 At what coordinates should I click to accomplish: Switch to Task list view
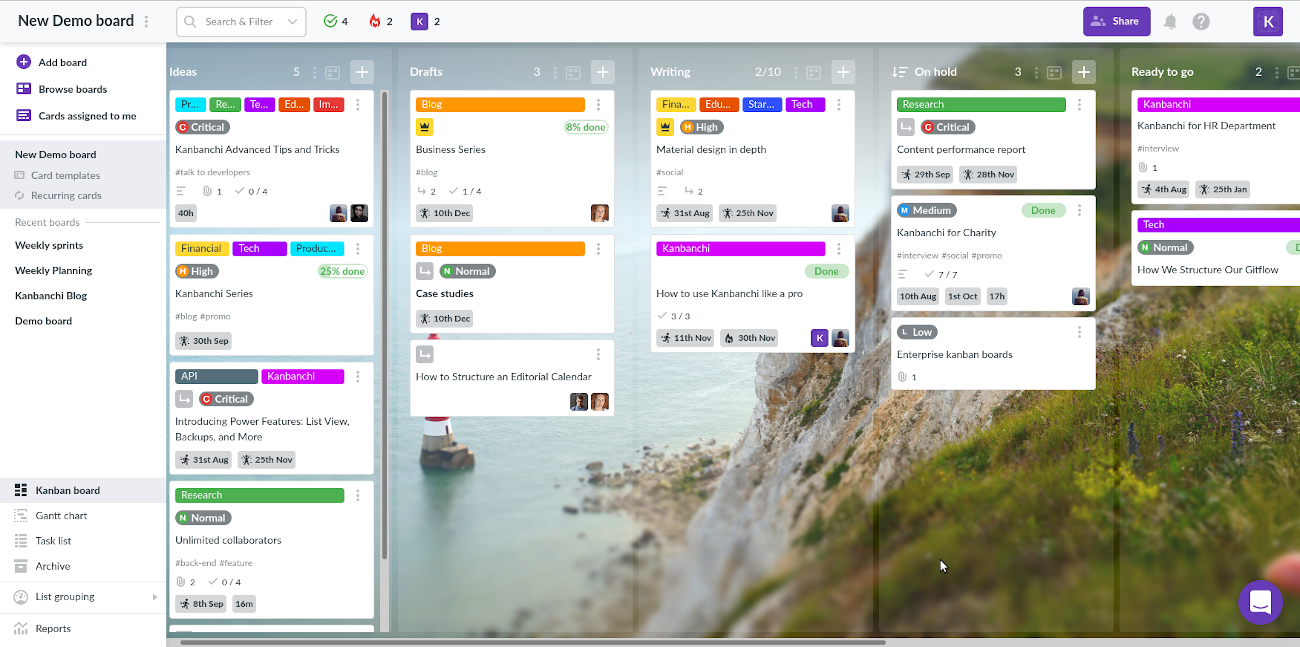[x=82, y=541]
